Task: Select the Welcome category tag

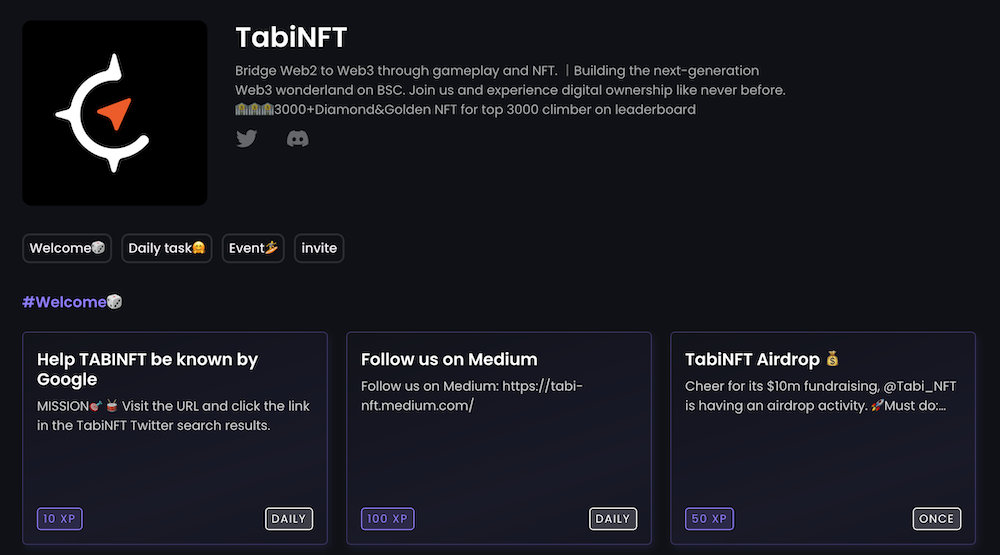Action: coord(68,248)
